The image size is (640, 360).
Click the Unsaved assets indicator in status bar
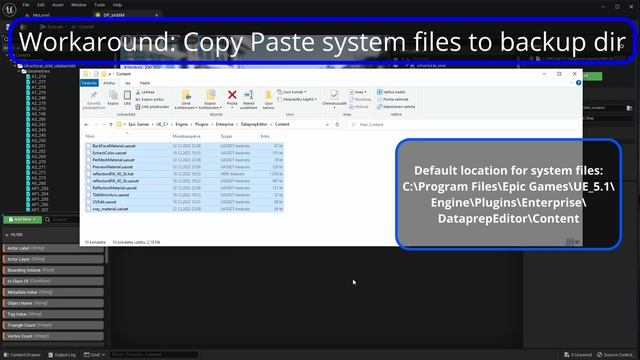578,355
